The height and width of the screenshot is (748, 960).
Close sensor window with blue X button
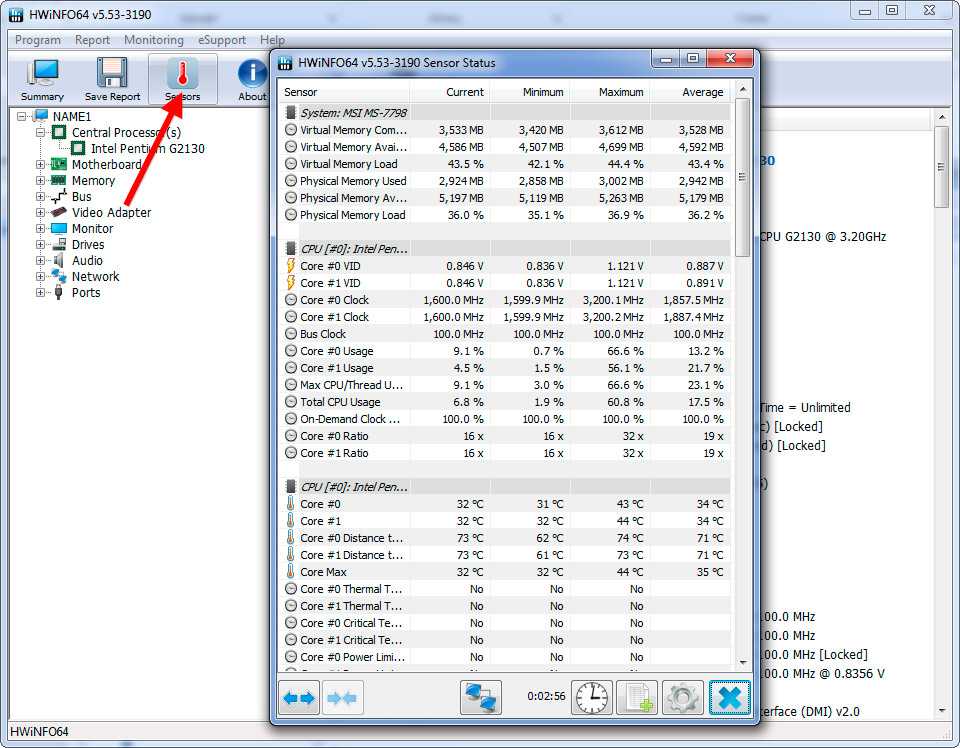[x=730, y=698]
